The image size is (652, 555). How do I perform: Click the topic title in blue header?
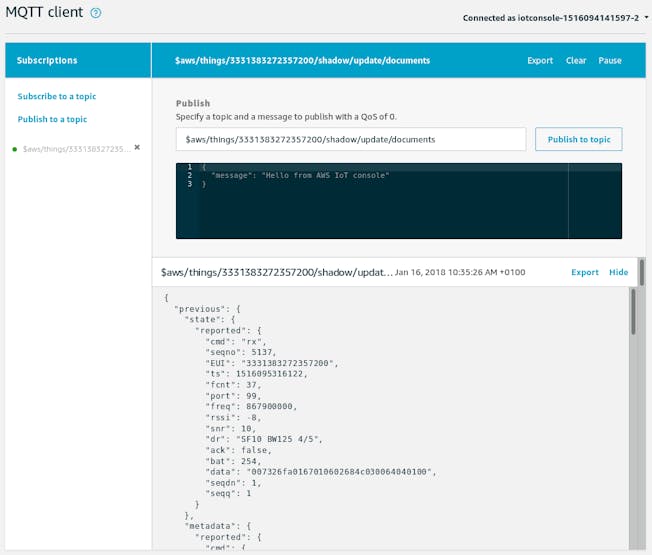coord(302,61)
